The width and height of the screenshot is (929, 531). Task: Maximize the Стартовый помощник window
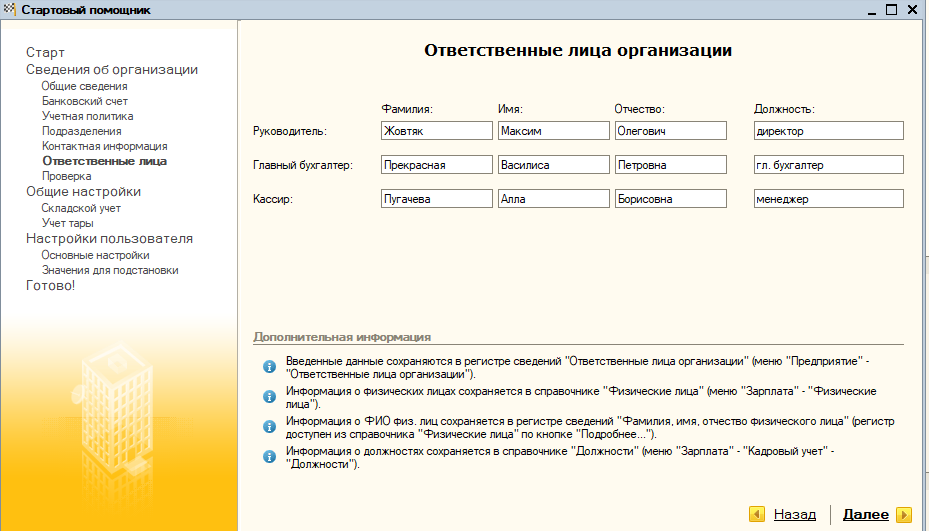click(891, 9)
